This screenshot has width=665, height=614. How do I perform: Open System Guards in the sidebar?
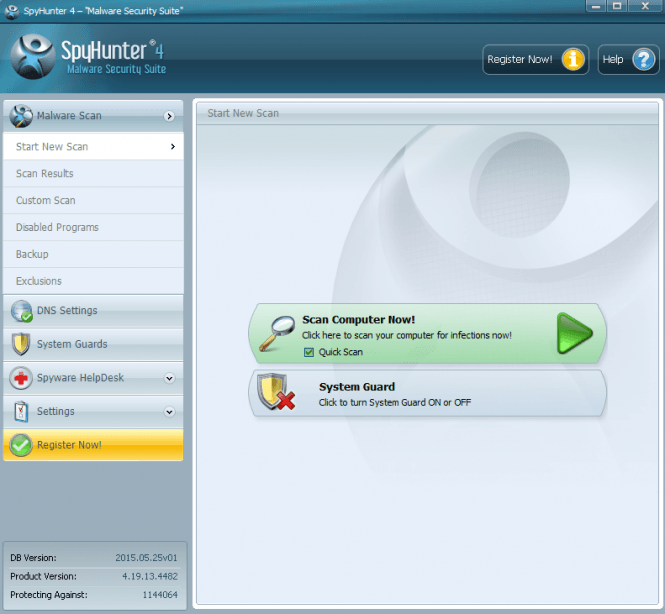(93, 344)
